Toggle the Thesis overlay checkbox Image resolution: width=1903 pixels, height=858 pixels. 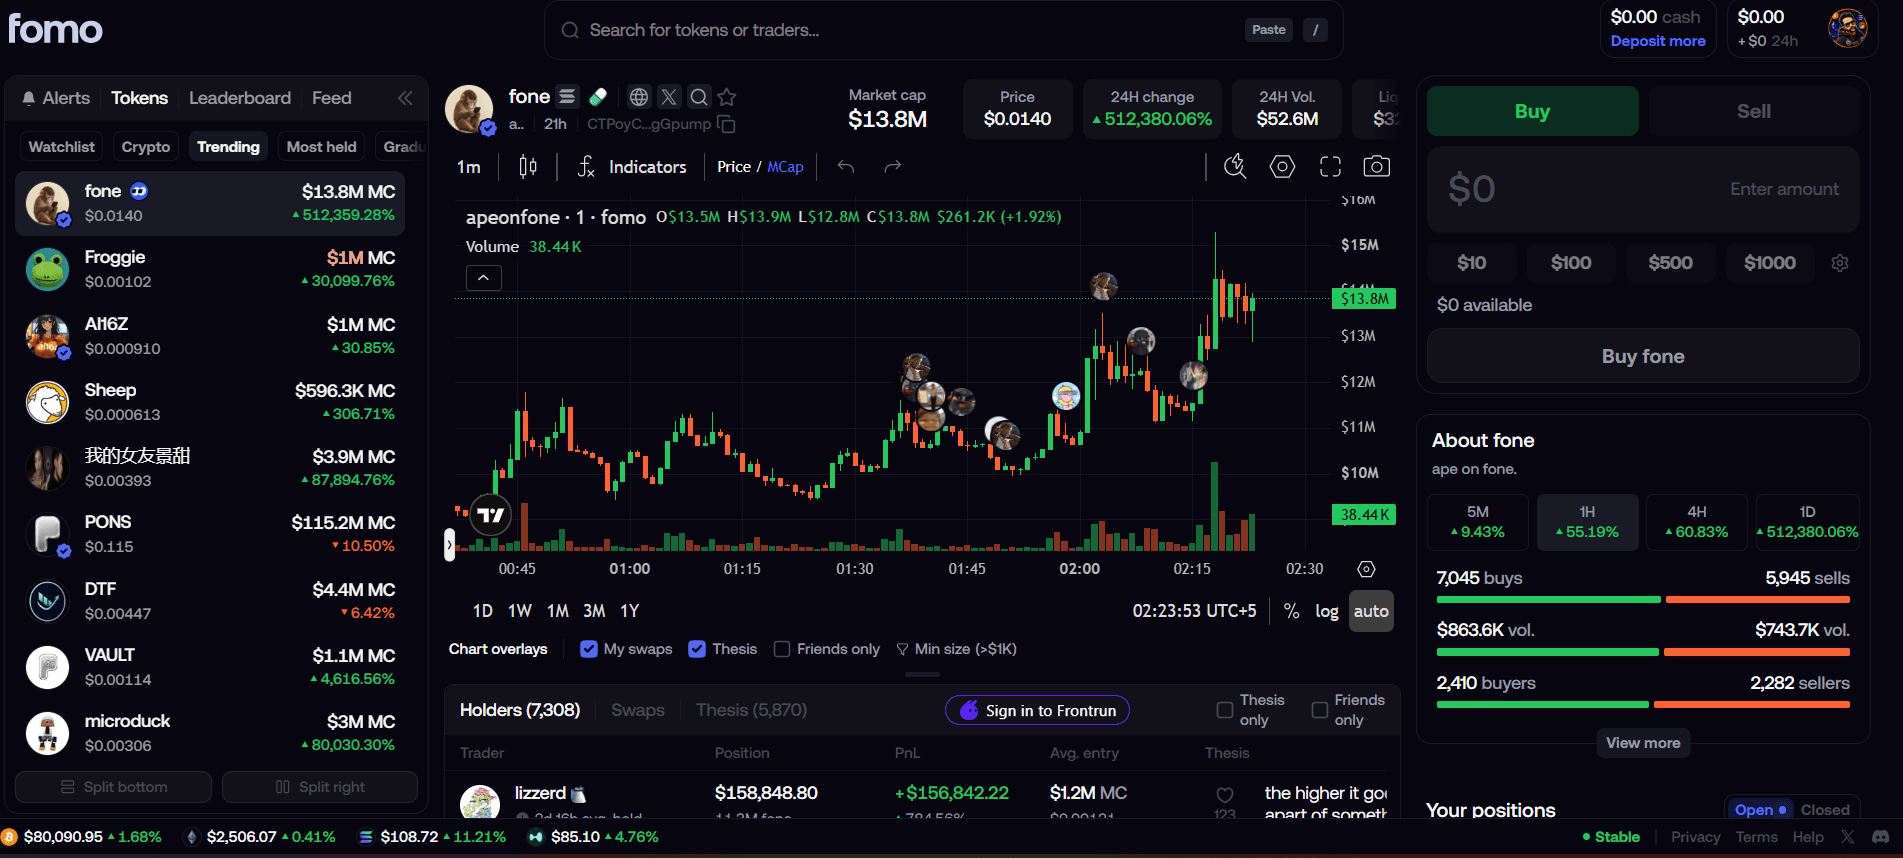pyautogui.click(x=697, y=649)
